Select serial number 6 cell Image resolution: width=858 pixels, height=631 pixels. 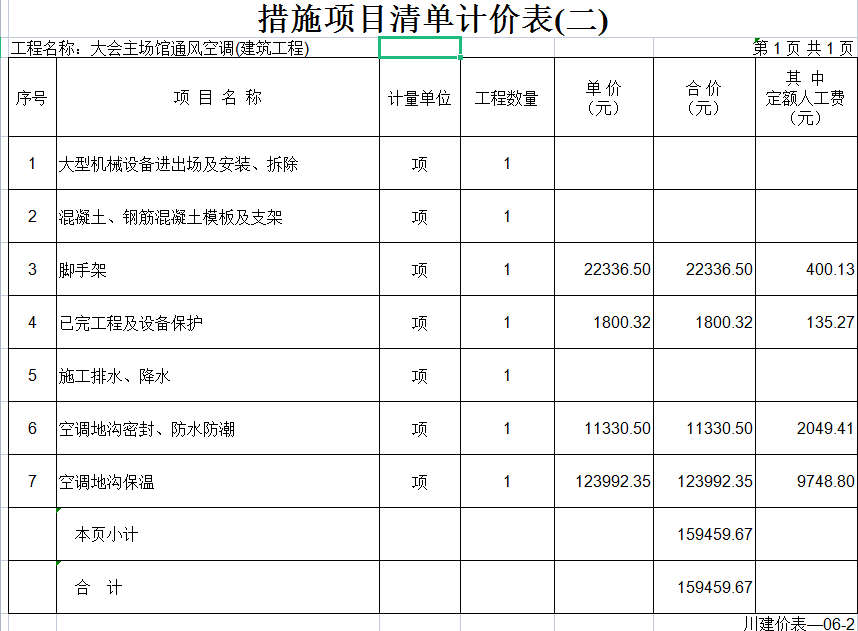coord(32,429)
